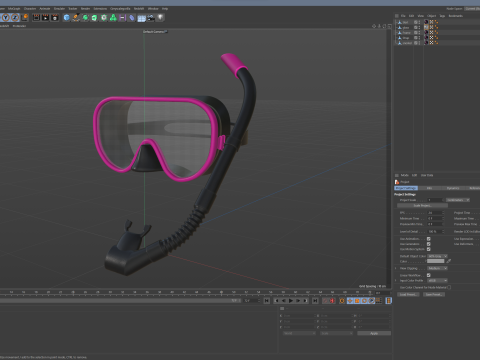Expand View Clipping disclosure arrow
The image size is (480, 360).
click(396, 268)
